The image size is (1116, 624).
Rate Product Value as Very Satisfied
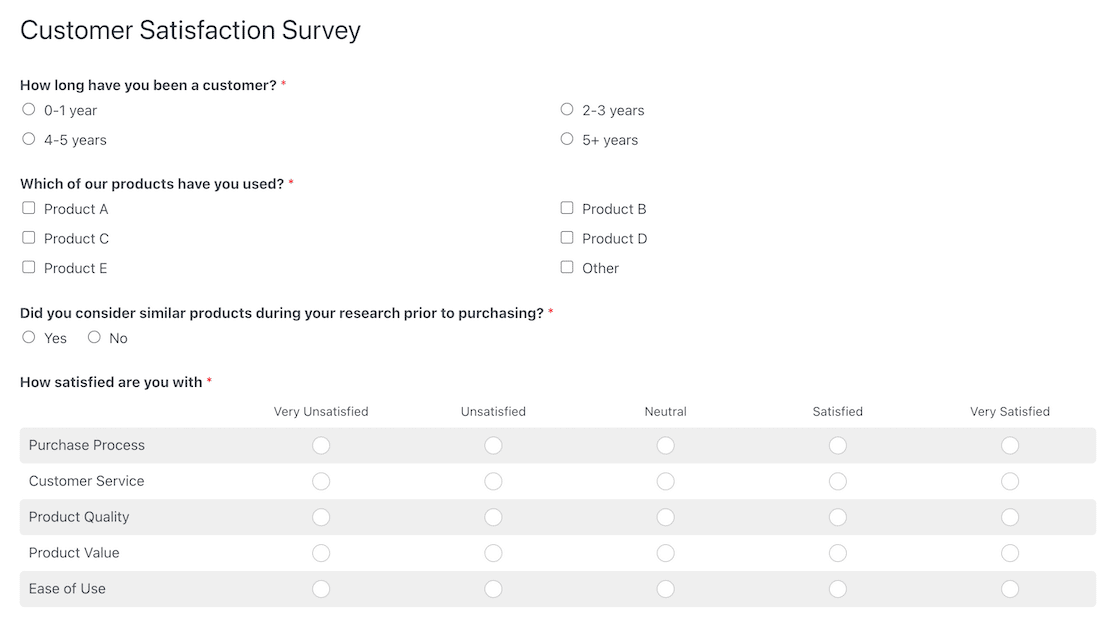pos(1010,553)
